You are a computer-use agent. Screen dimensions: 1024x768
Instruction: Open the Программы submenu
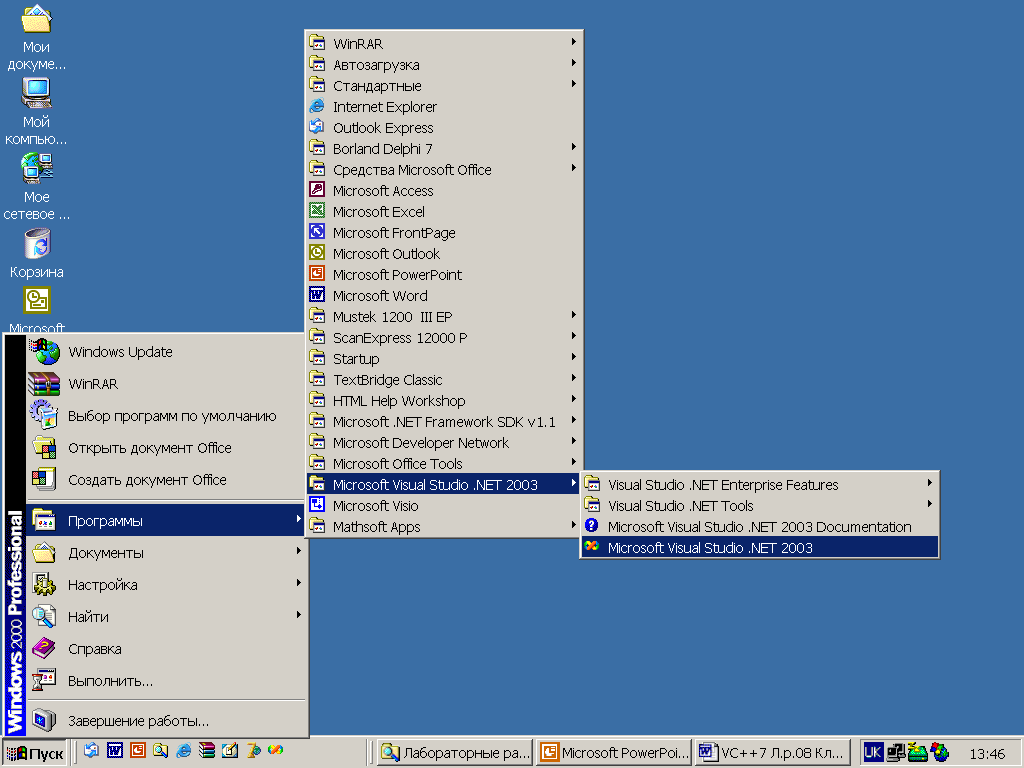tap(166, 520)
